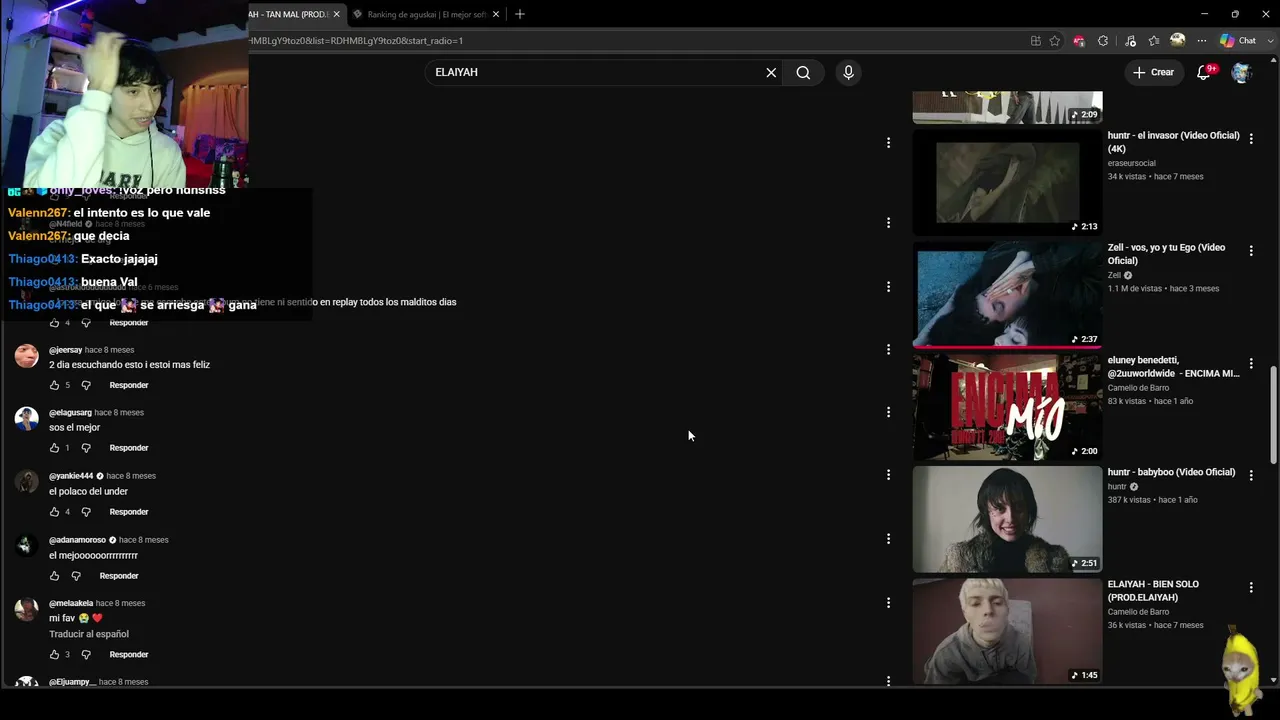The image size is (1280, 720).
Task: Open options for 'huntr - babyboo' video
Action: pos(1251,476)
